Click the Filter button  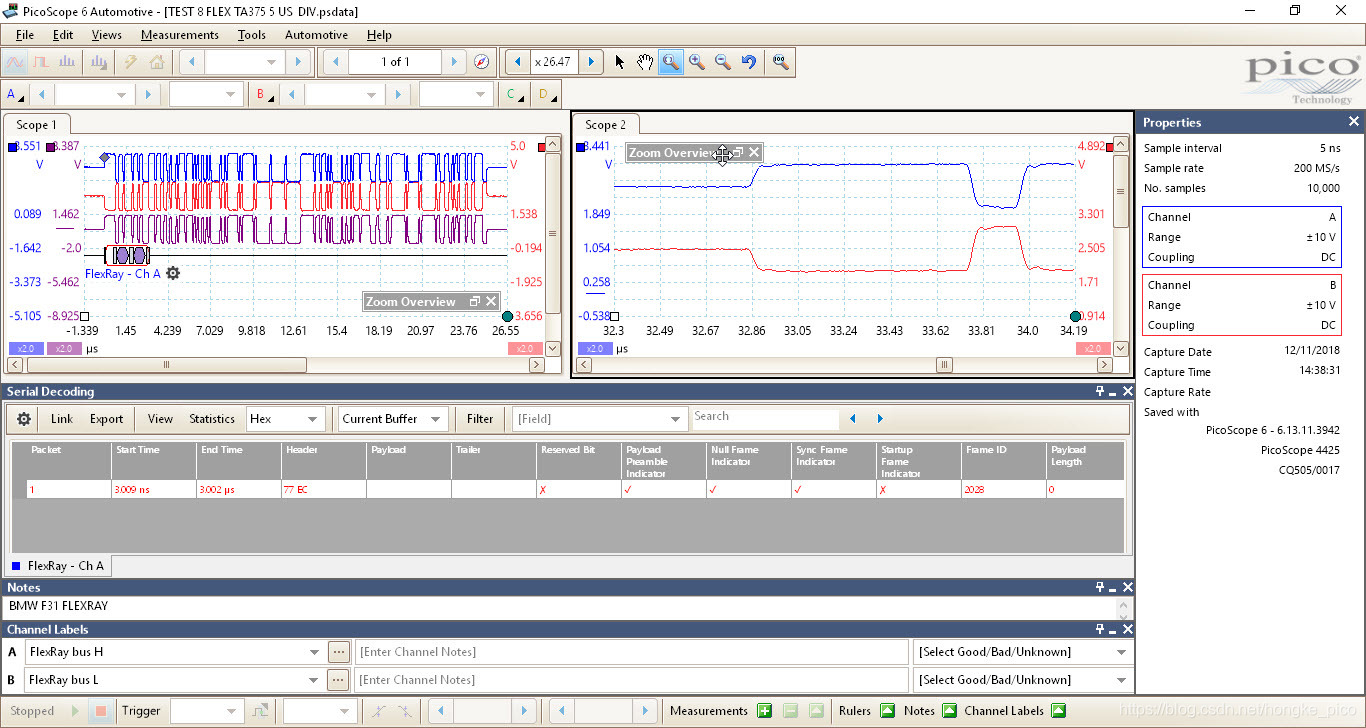click(x=480, y=419)
